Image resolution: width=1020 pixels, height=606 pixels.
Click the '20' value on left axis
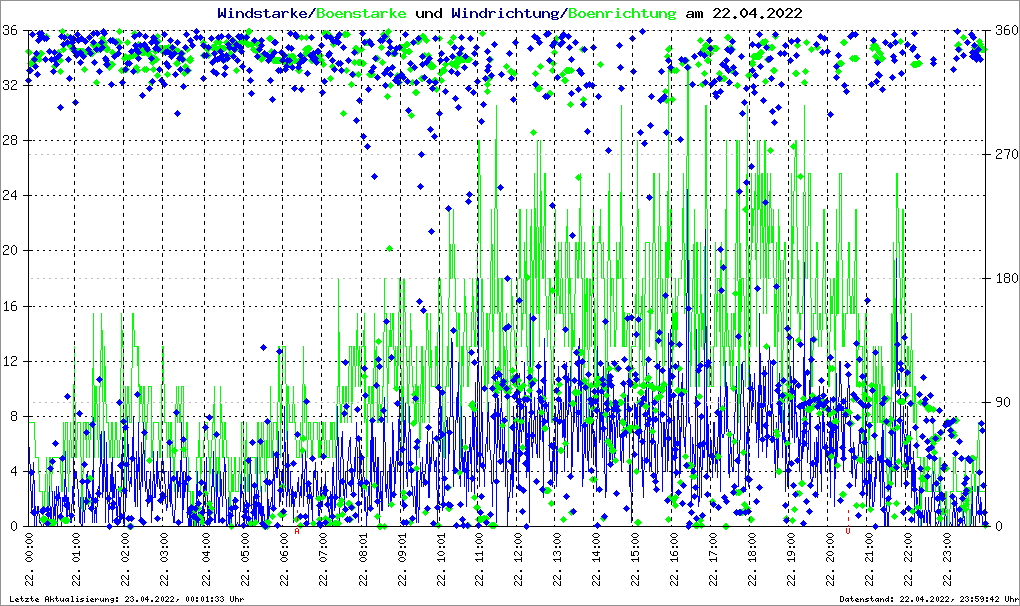[x=12, y=251]
